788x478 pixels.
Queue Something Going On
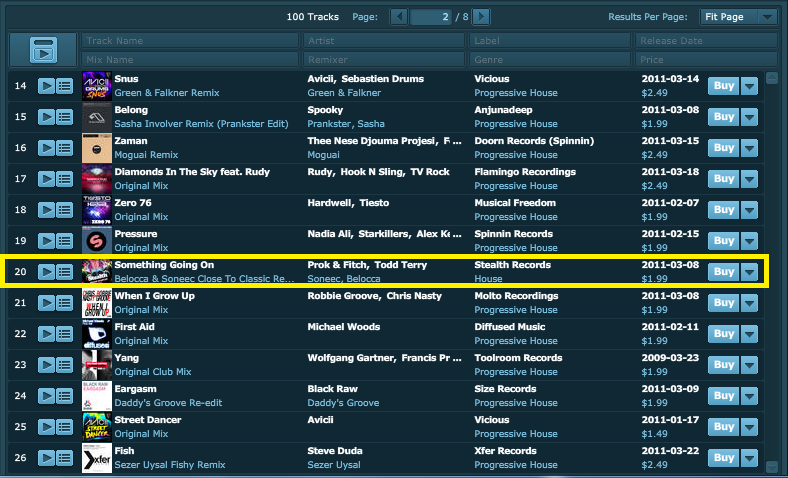pos(64,272)
